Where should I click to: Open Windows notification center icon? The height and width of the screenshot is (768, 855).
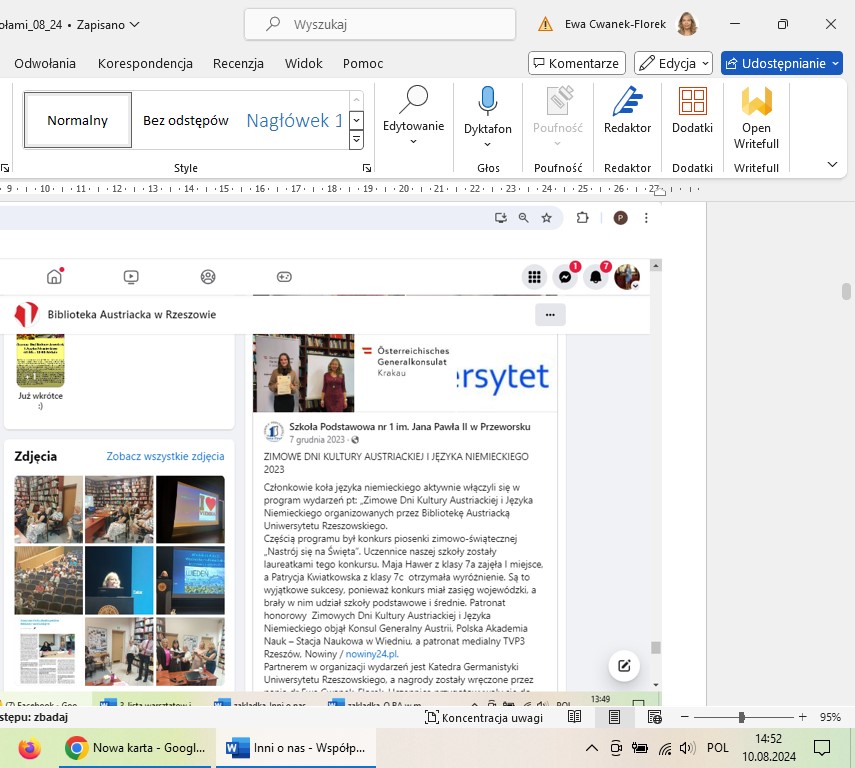point(821,747)
